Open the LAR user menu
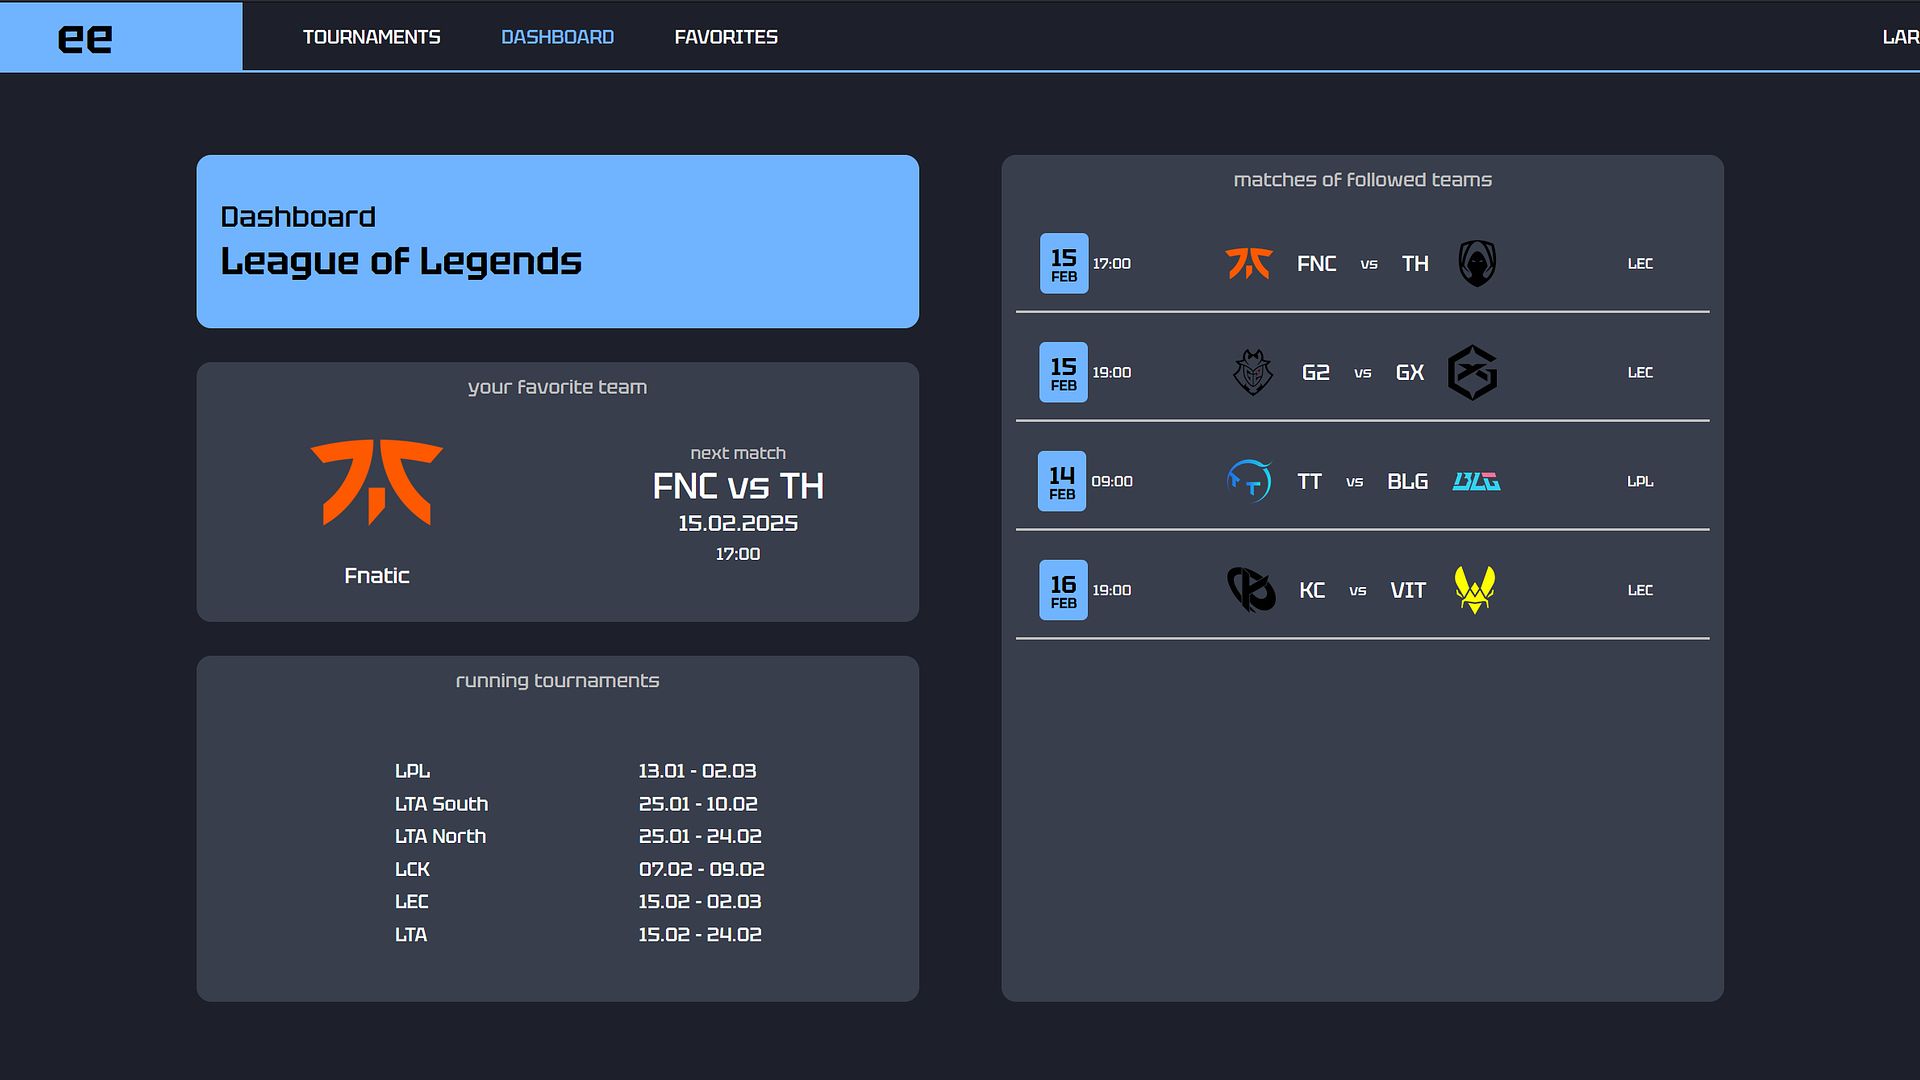The height and width of the screenshot is (1080, 1920). tap(1900, 37)
